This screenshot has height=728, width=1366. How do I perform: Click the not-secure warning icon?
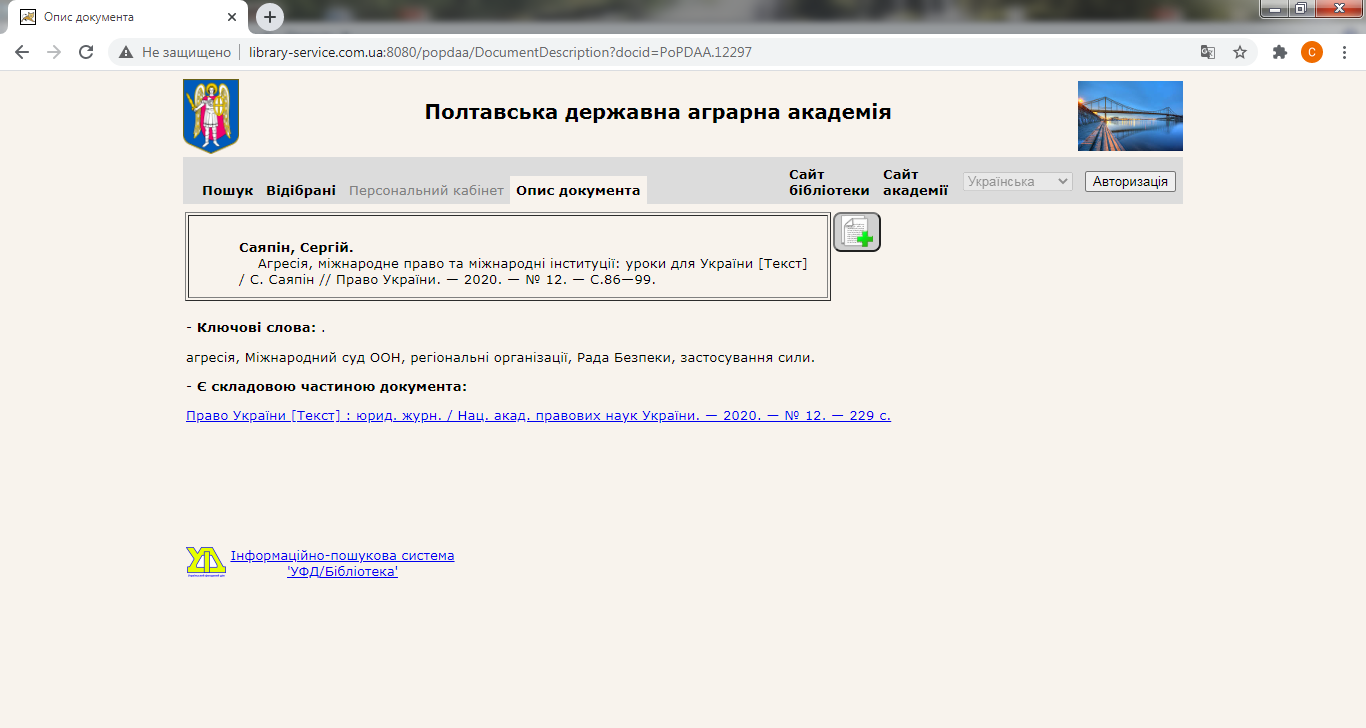point(126,52)
